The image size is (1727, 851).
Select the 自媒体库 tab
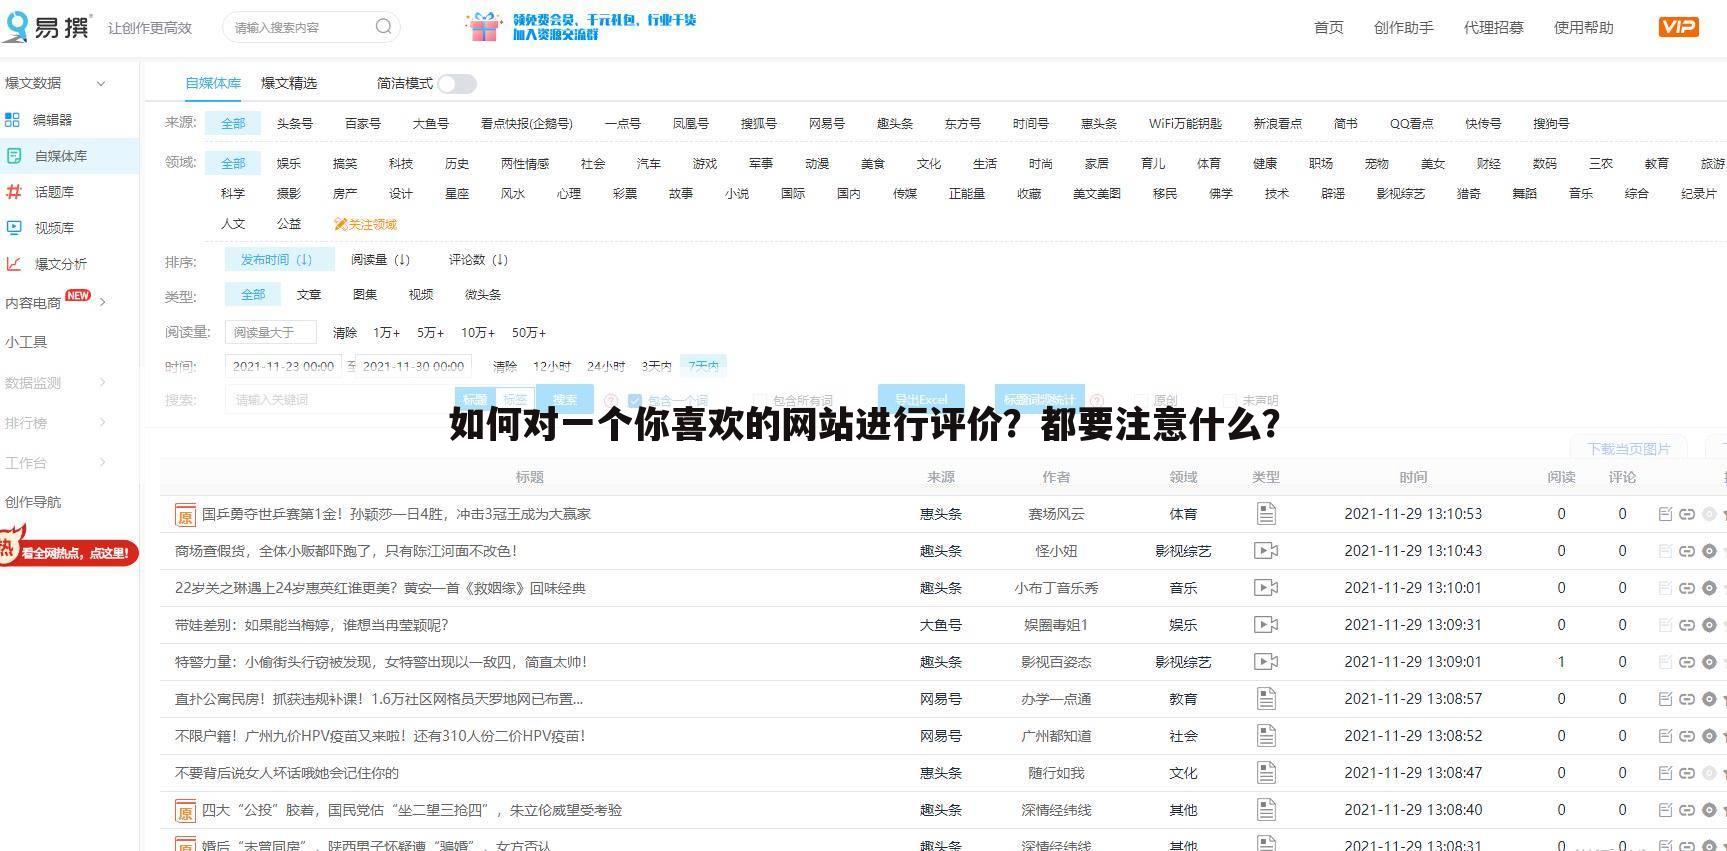pyautogui.click(x=213, y=83)
